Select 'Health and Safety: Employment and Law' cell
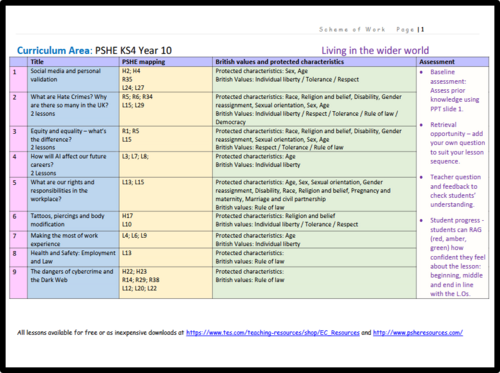The height and width of the screenshot is (373, 500). coord(73,257)
